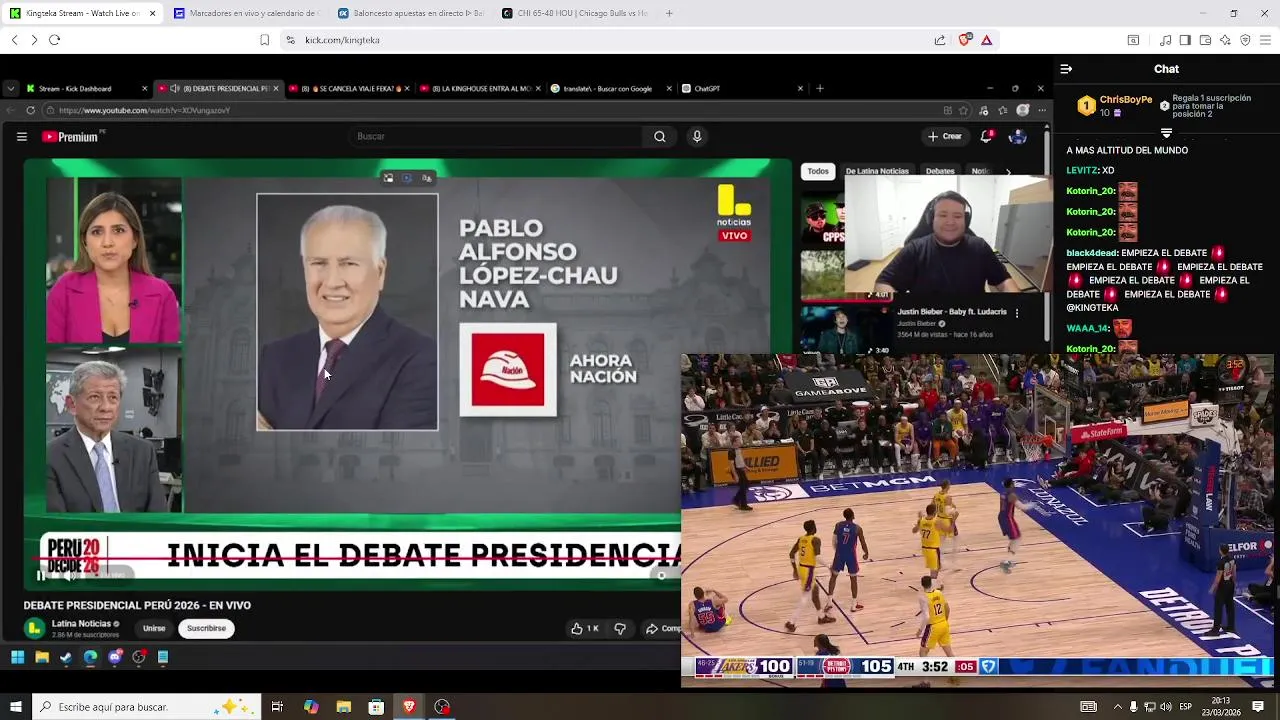The width and height of the screenshot is (1280, 720).
Task: Open OBS Studio on the taskbar
Action: coord(442,707)
